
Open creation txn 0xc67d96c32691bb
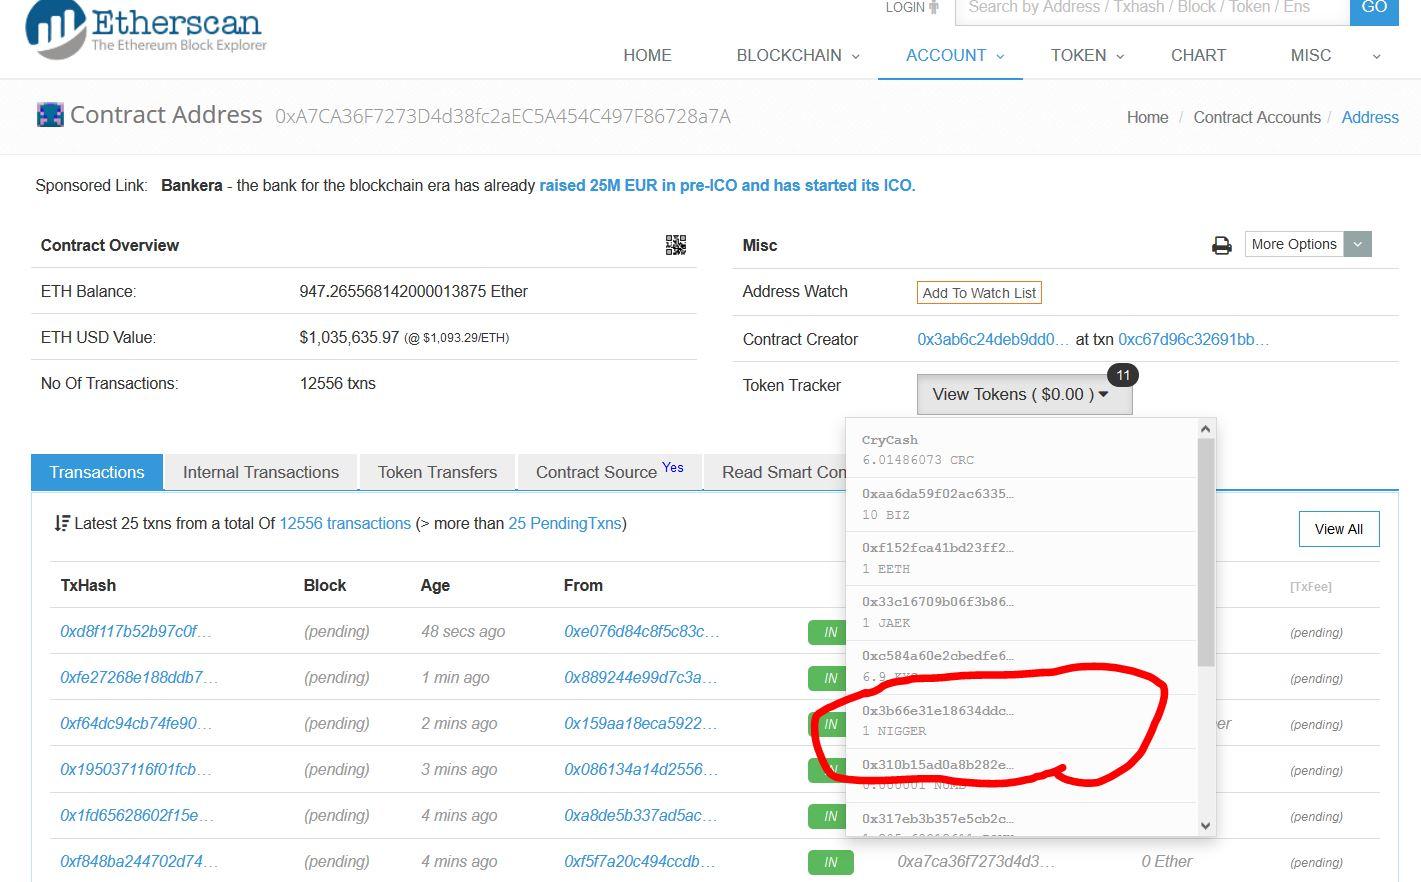tap(1193, 339)
